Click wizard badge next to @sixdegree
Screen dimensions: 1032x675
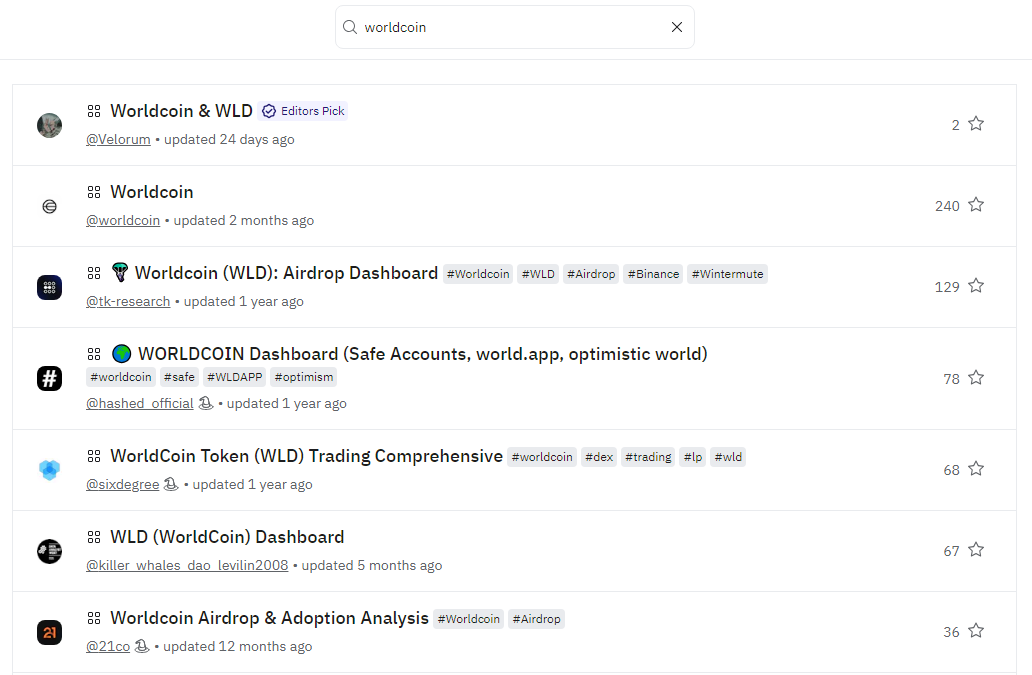[x=171, y=484]
